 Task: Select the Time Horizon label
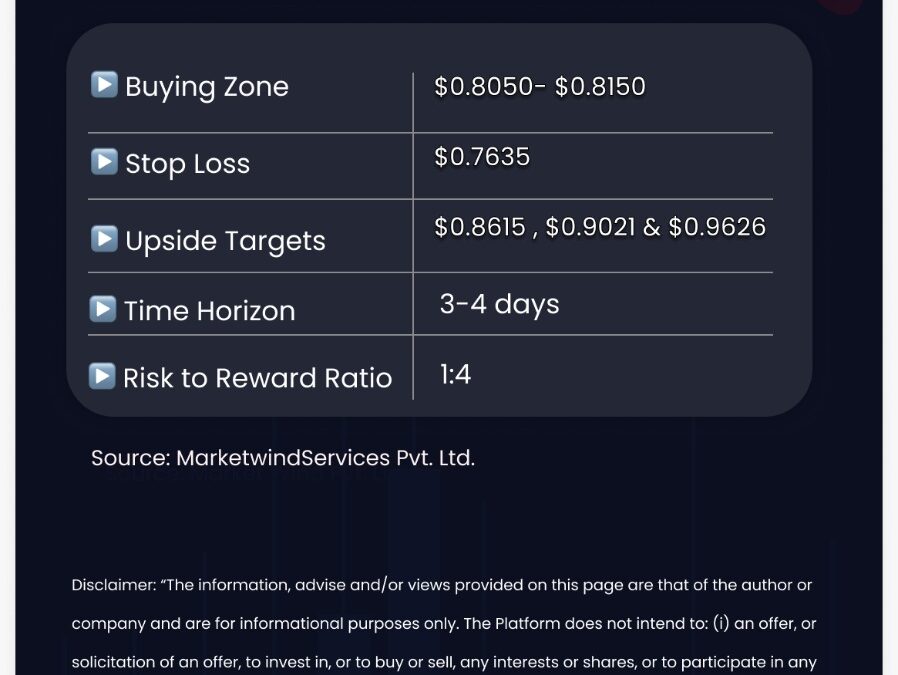tap(210, 311)
